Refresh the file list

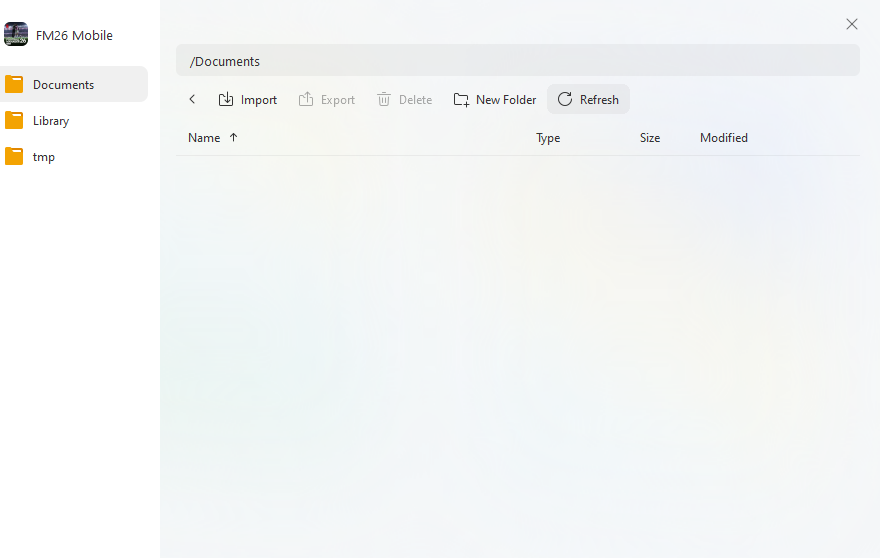tap(588, 99)
